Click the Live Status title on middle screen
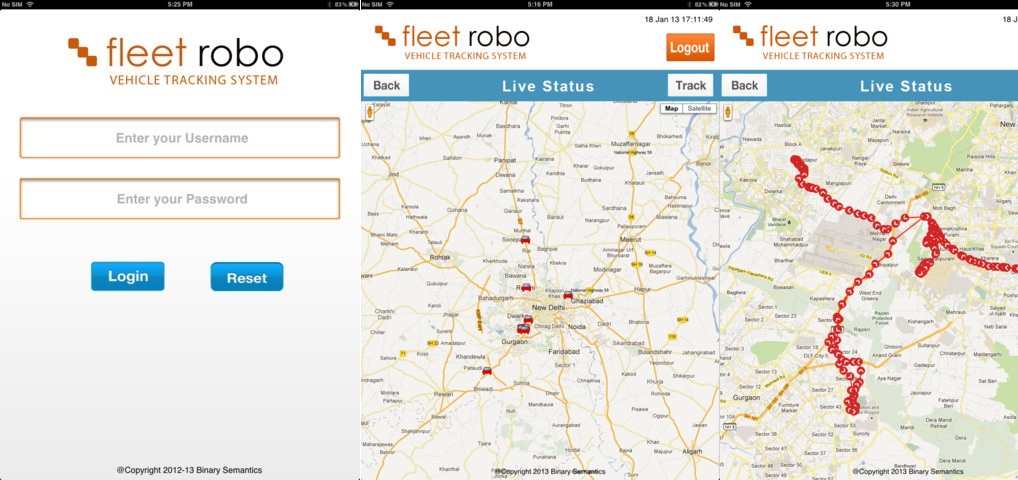The image size is (1018, 480). 548,86
